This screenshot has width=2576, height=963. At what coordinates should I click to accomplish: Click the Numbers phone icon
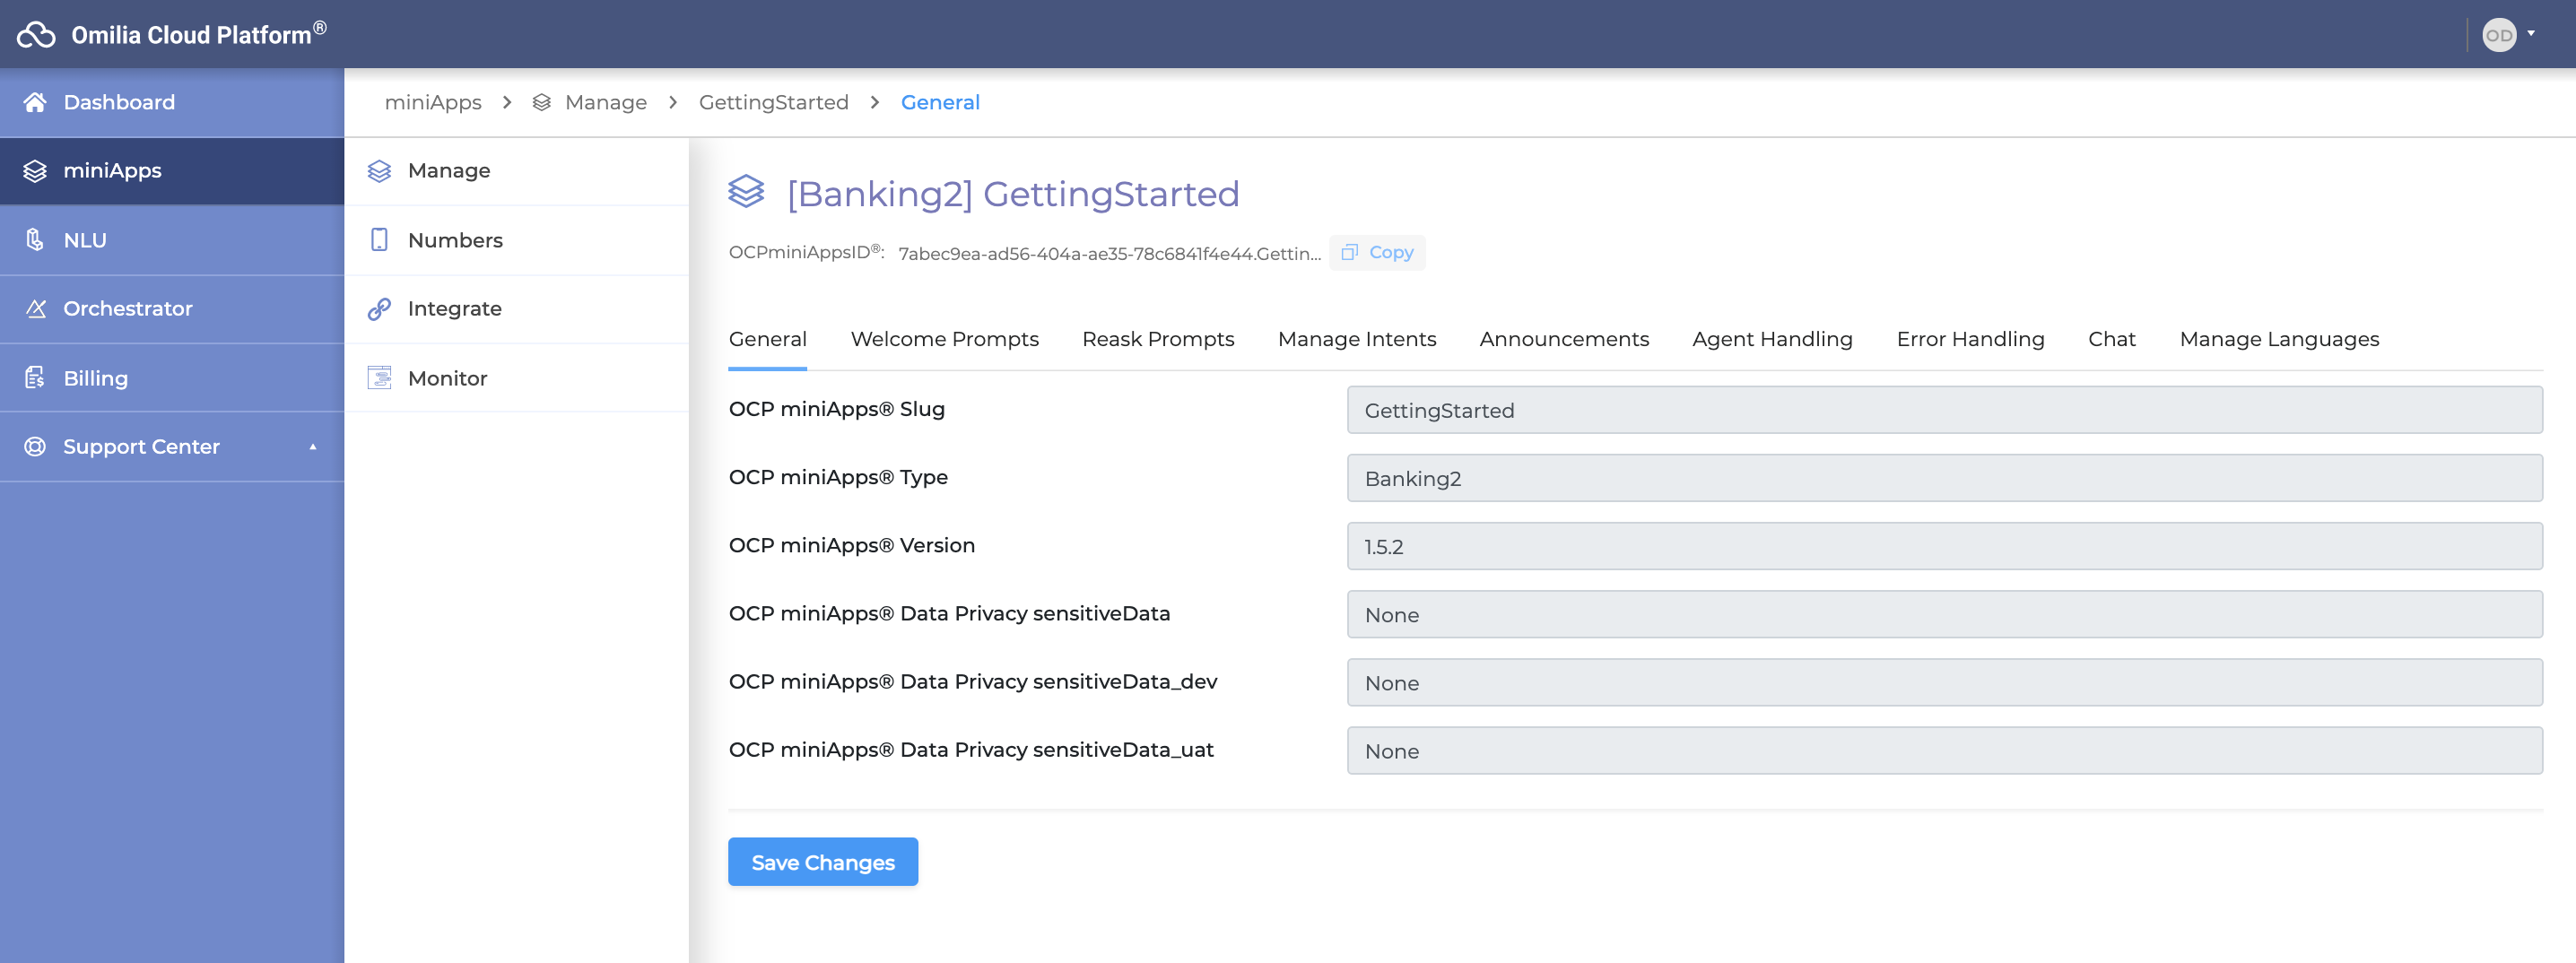[379, 240]
